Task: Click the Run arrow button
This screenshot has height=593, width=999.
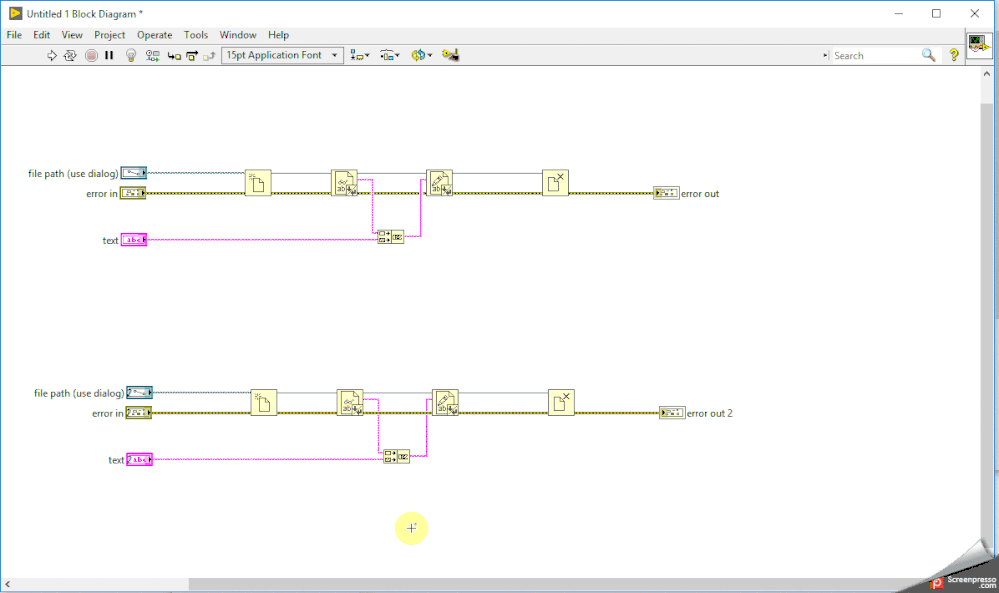Action: click(x=53, y=56)
